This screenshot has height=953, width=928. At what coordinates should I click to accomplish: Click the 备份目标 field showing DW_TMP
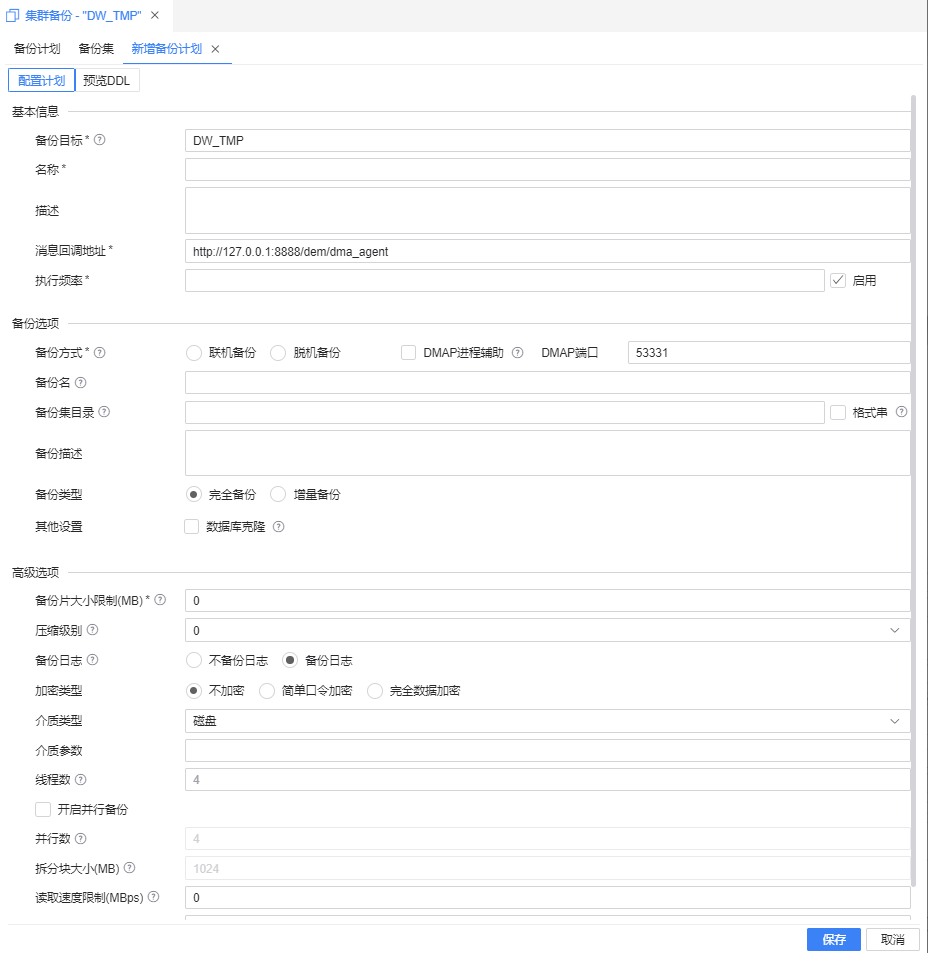click(548, 140)
